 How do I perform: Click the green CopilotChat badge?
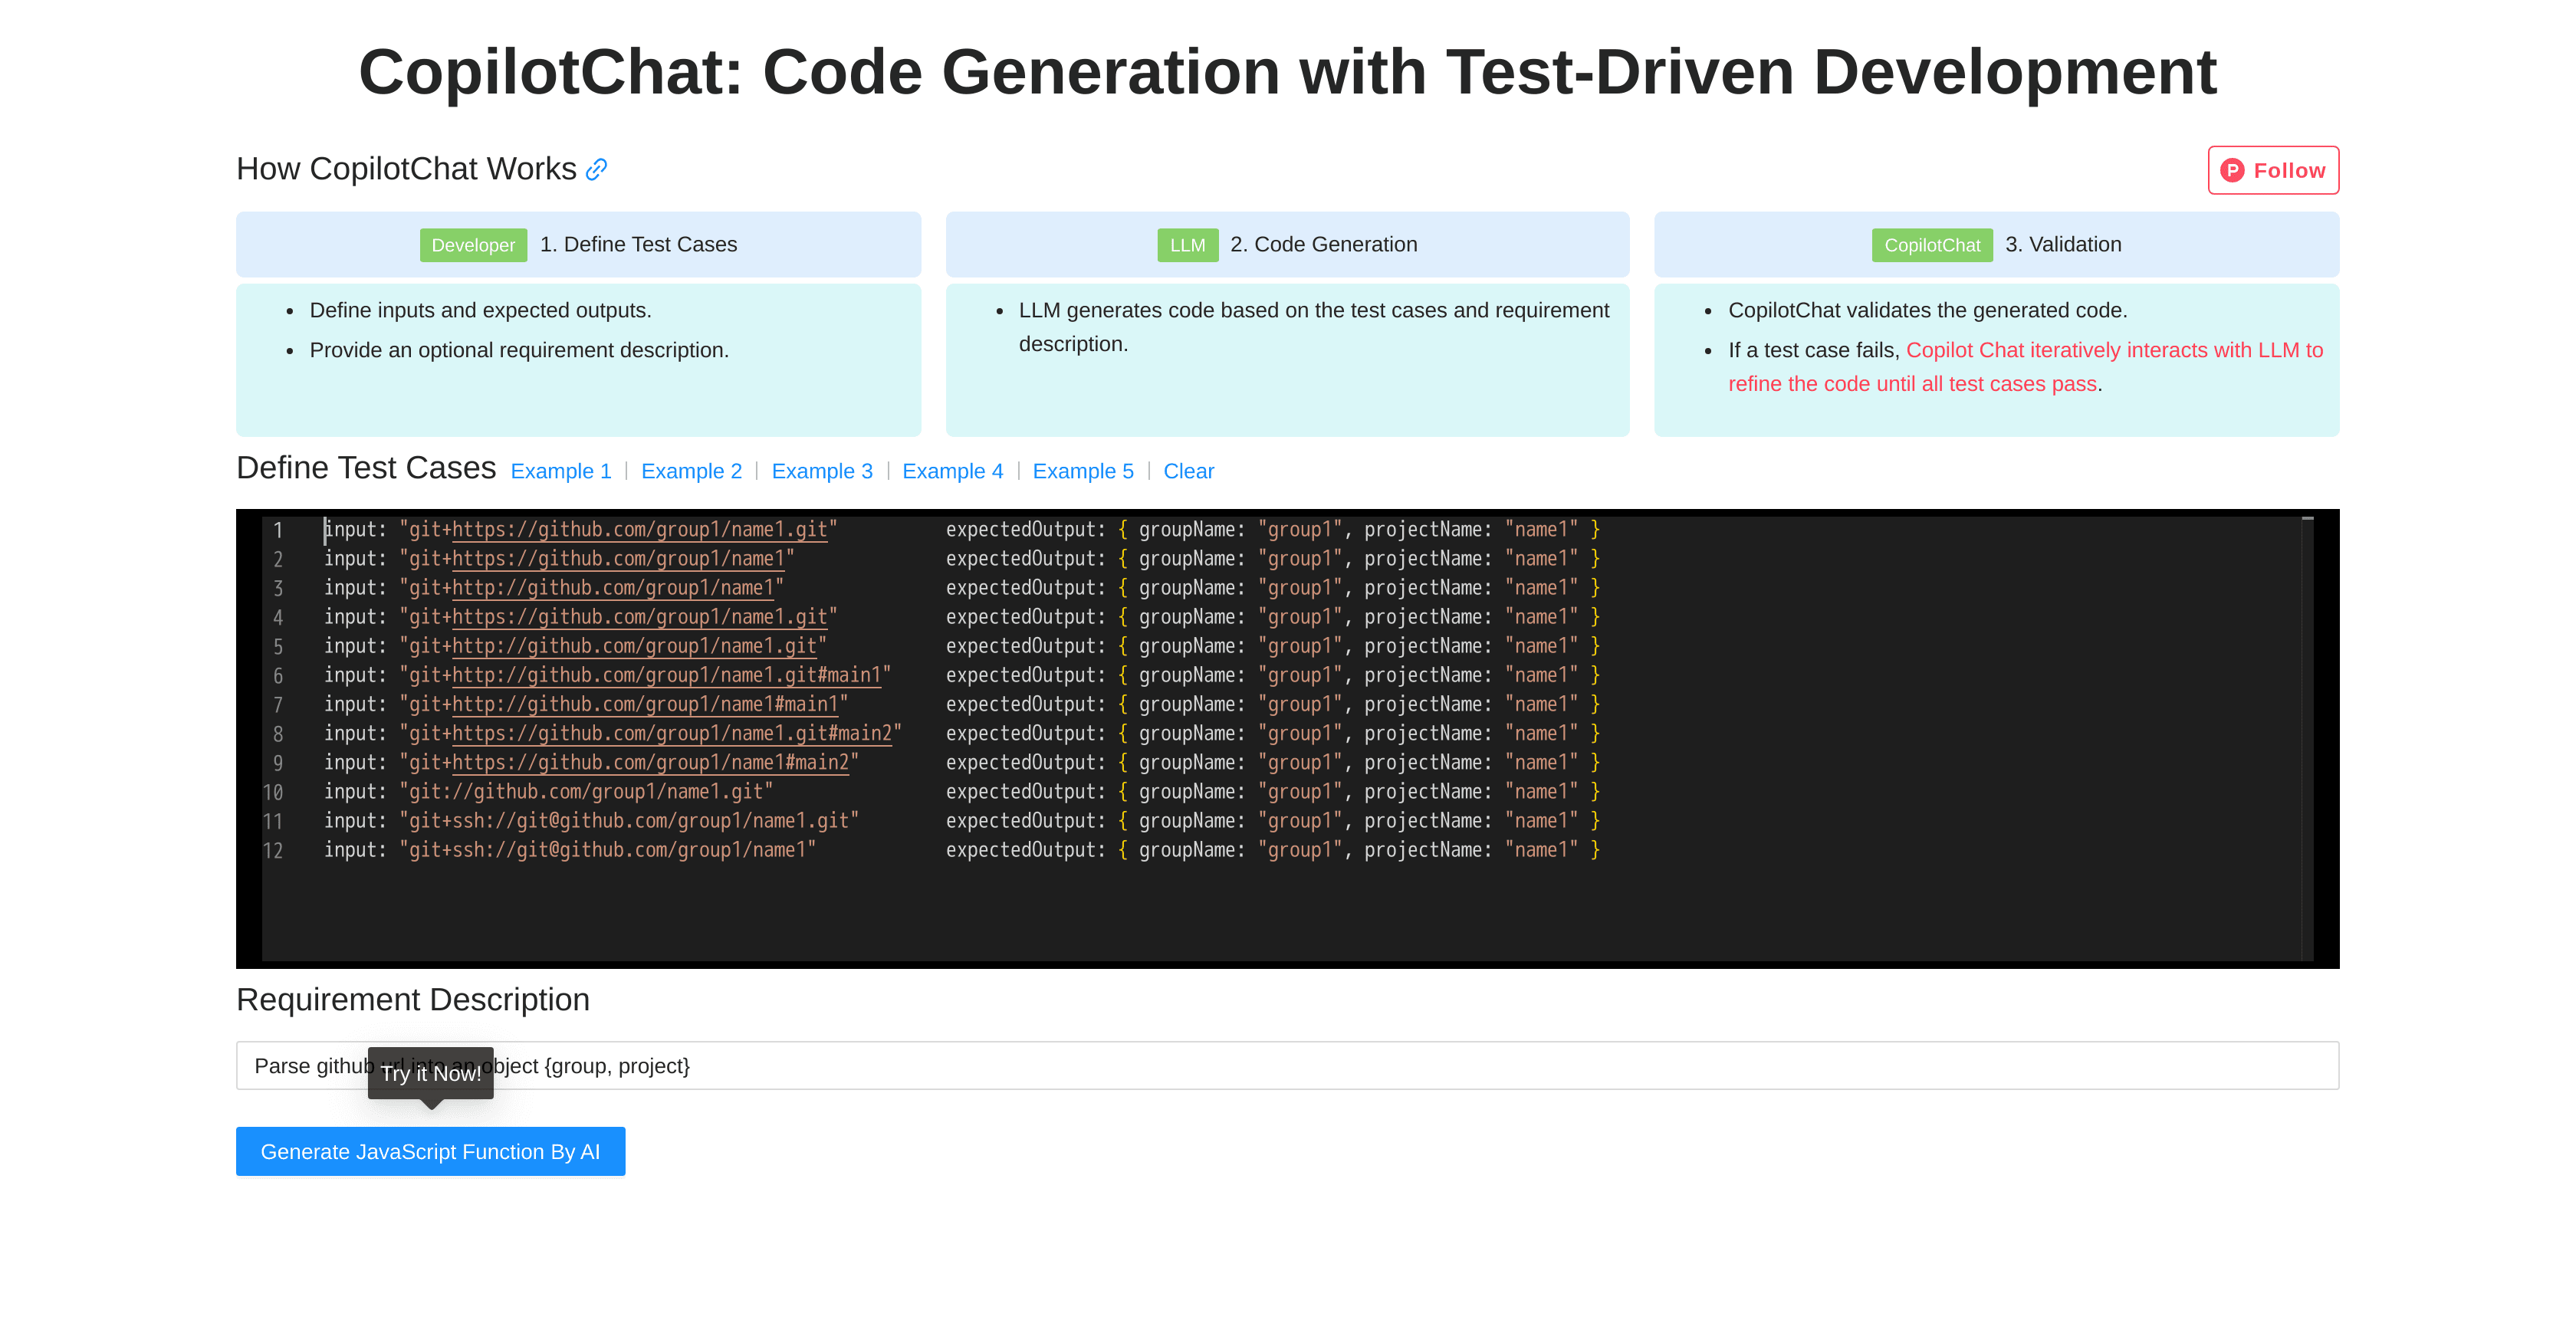tap(1931, 244)
